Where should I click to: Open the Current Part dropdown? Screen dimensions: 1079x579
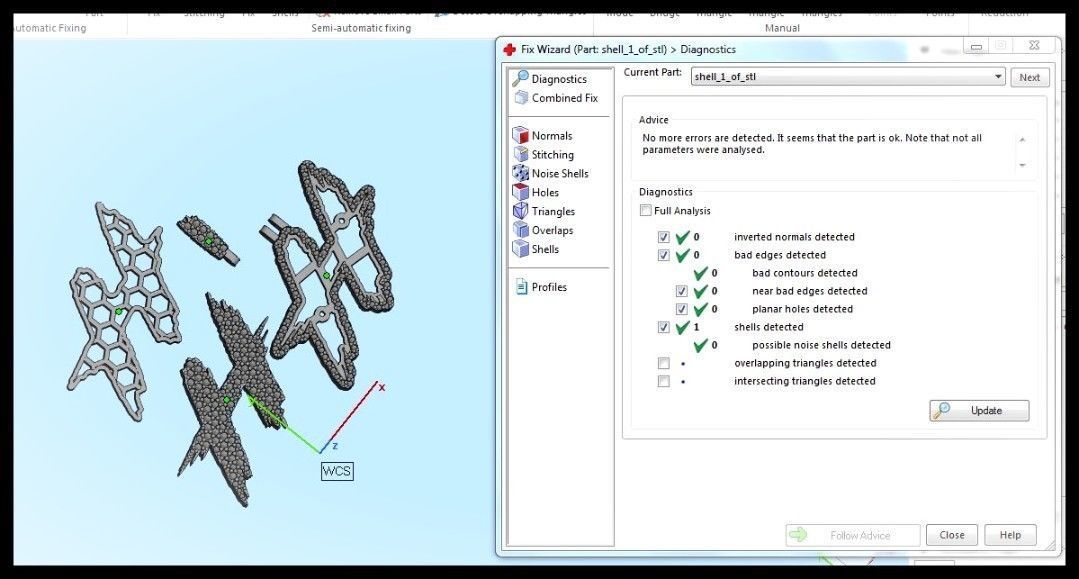tap(848, 76)
